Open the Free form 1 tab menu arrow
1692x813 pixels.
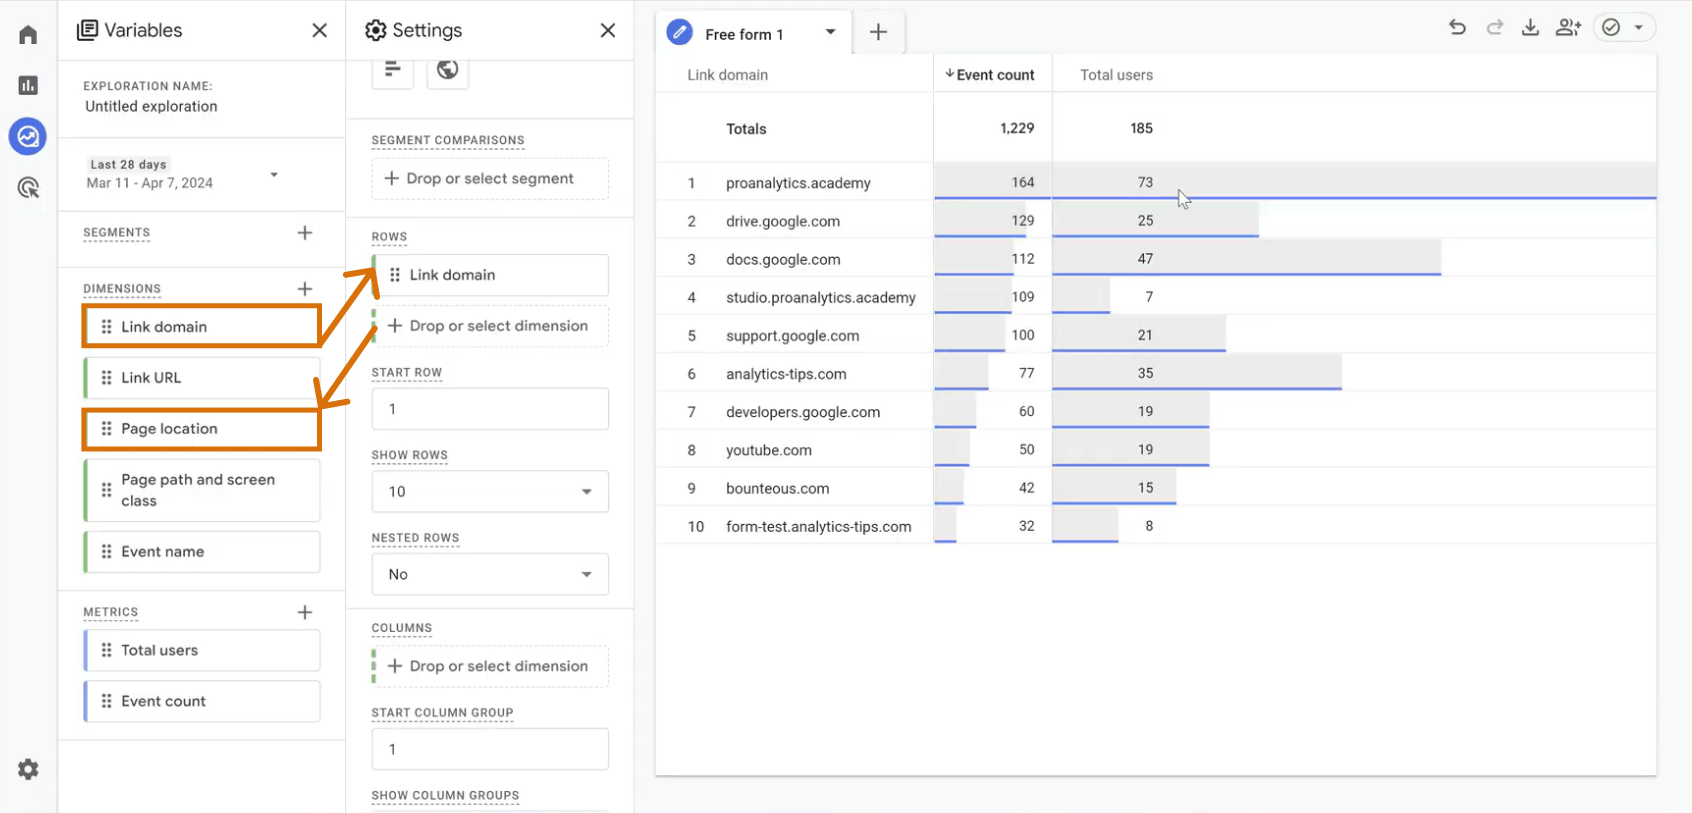(830, 32)
